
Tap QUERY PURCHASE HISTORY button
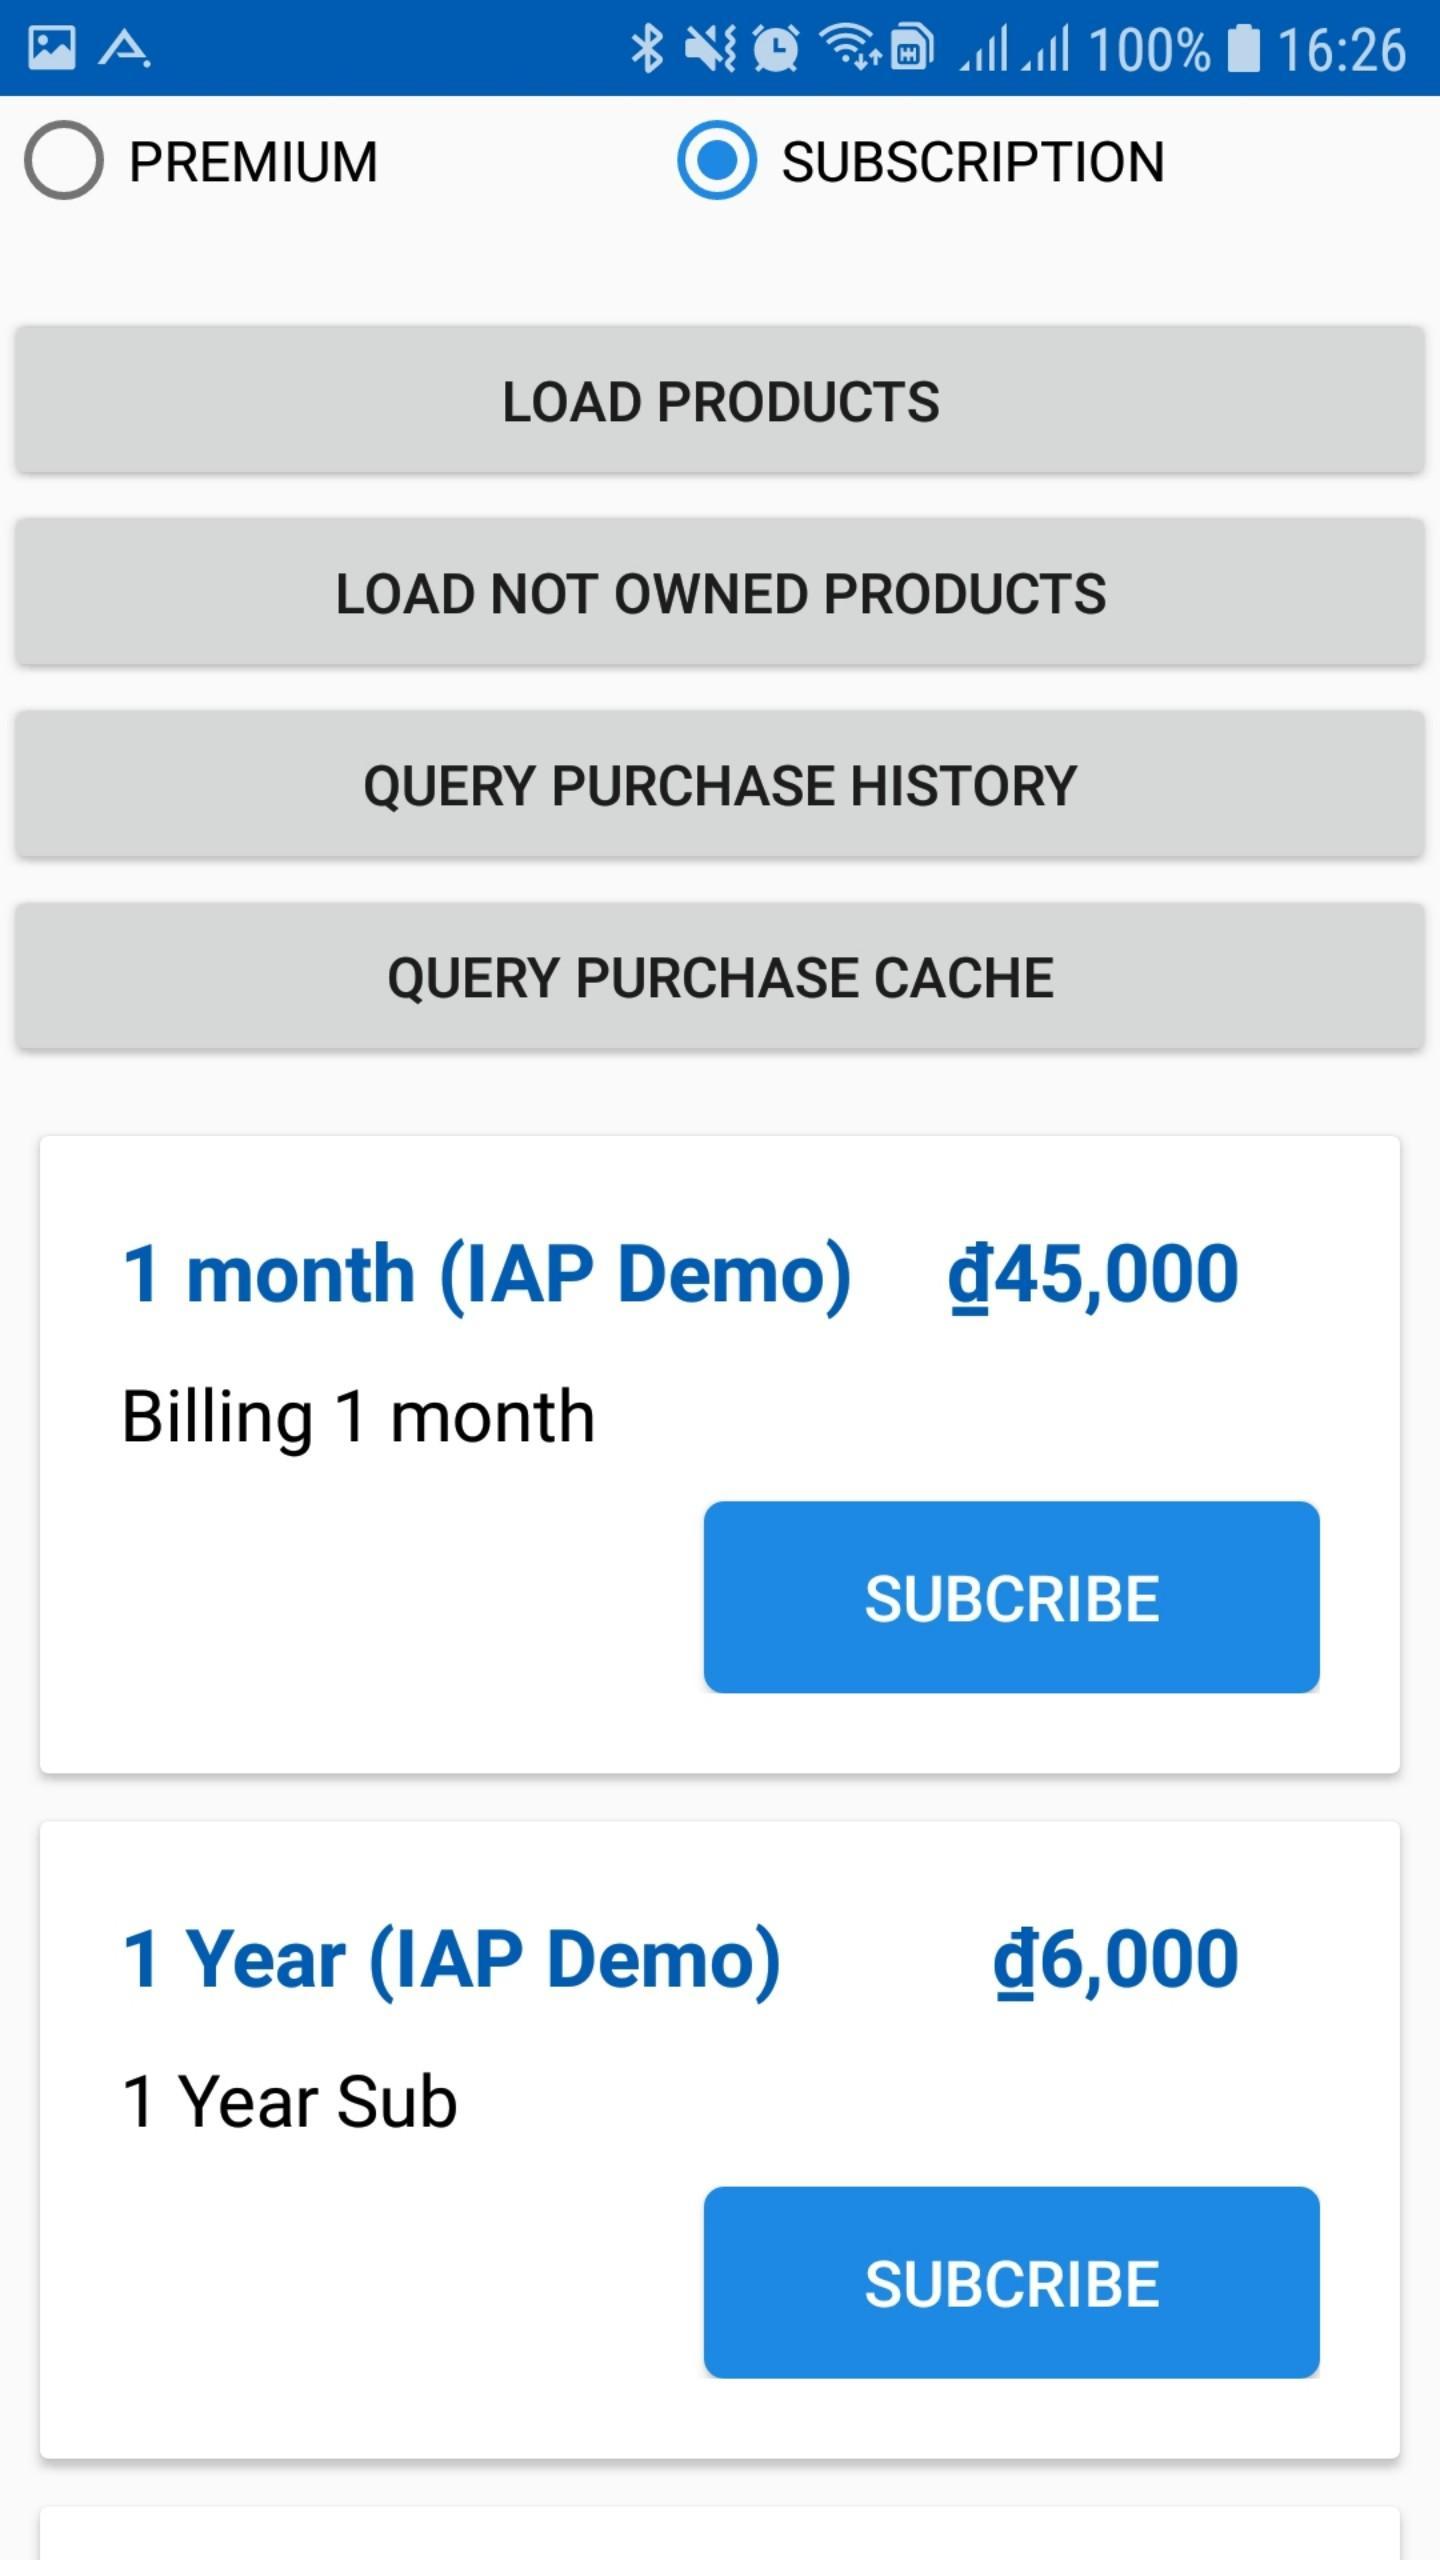point(720,785)
